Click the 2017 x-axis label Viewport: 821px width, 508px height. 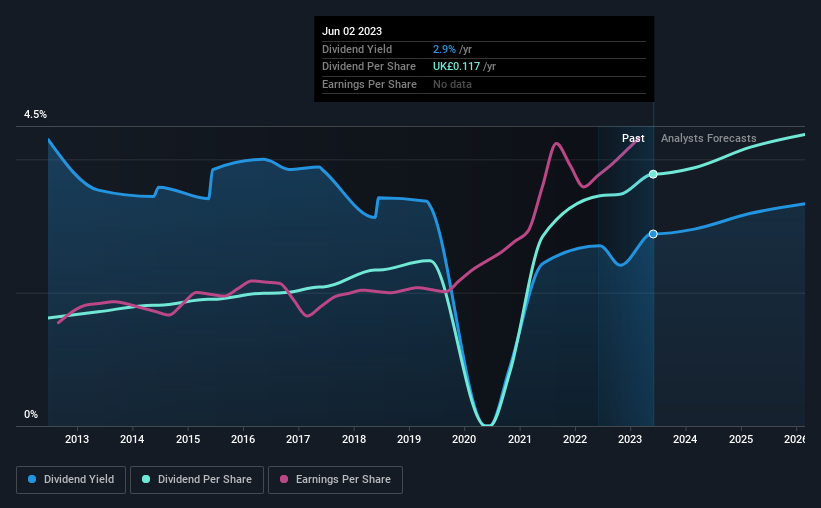(298, 439)
